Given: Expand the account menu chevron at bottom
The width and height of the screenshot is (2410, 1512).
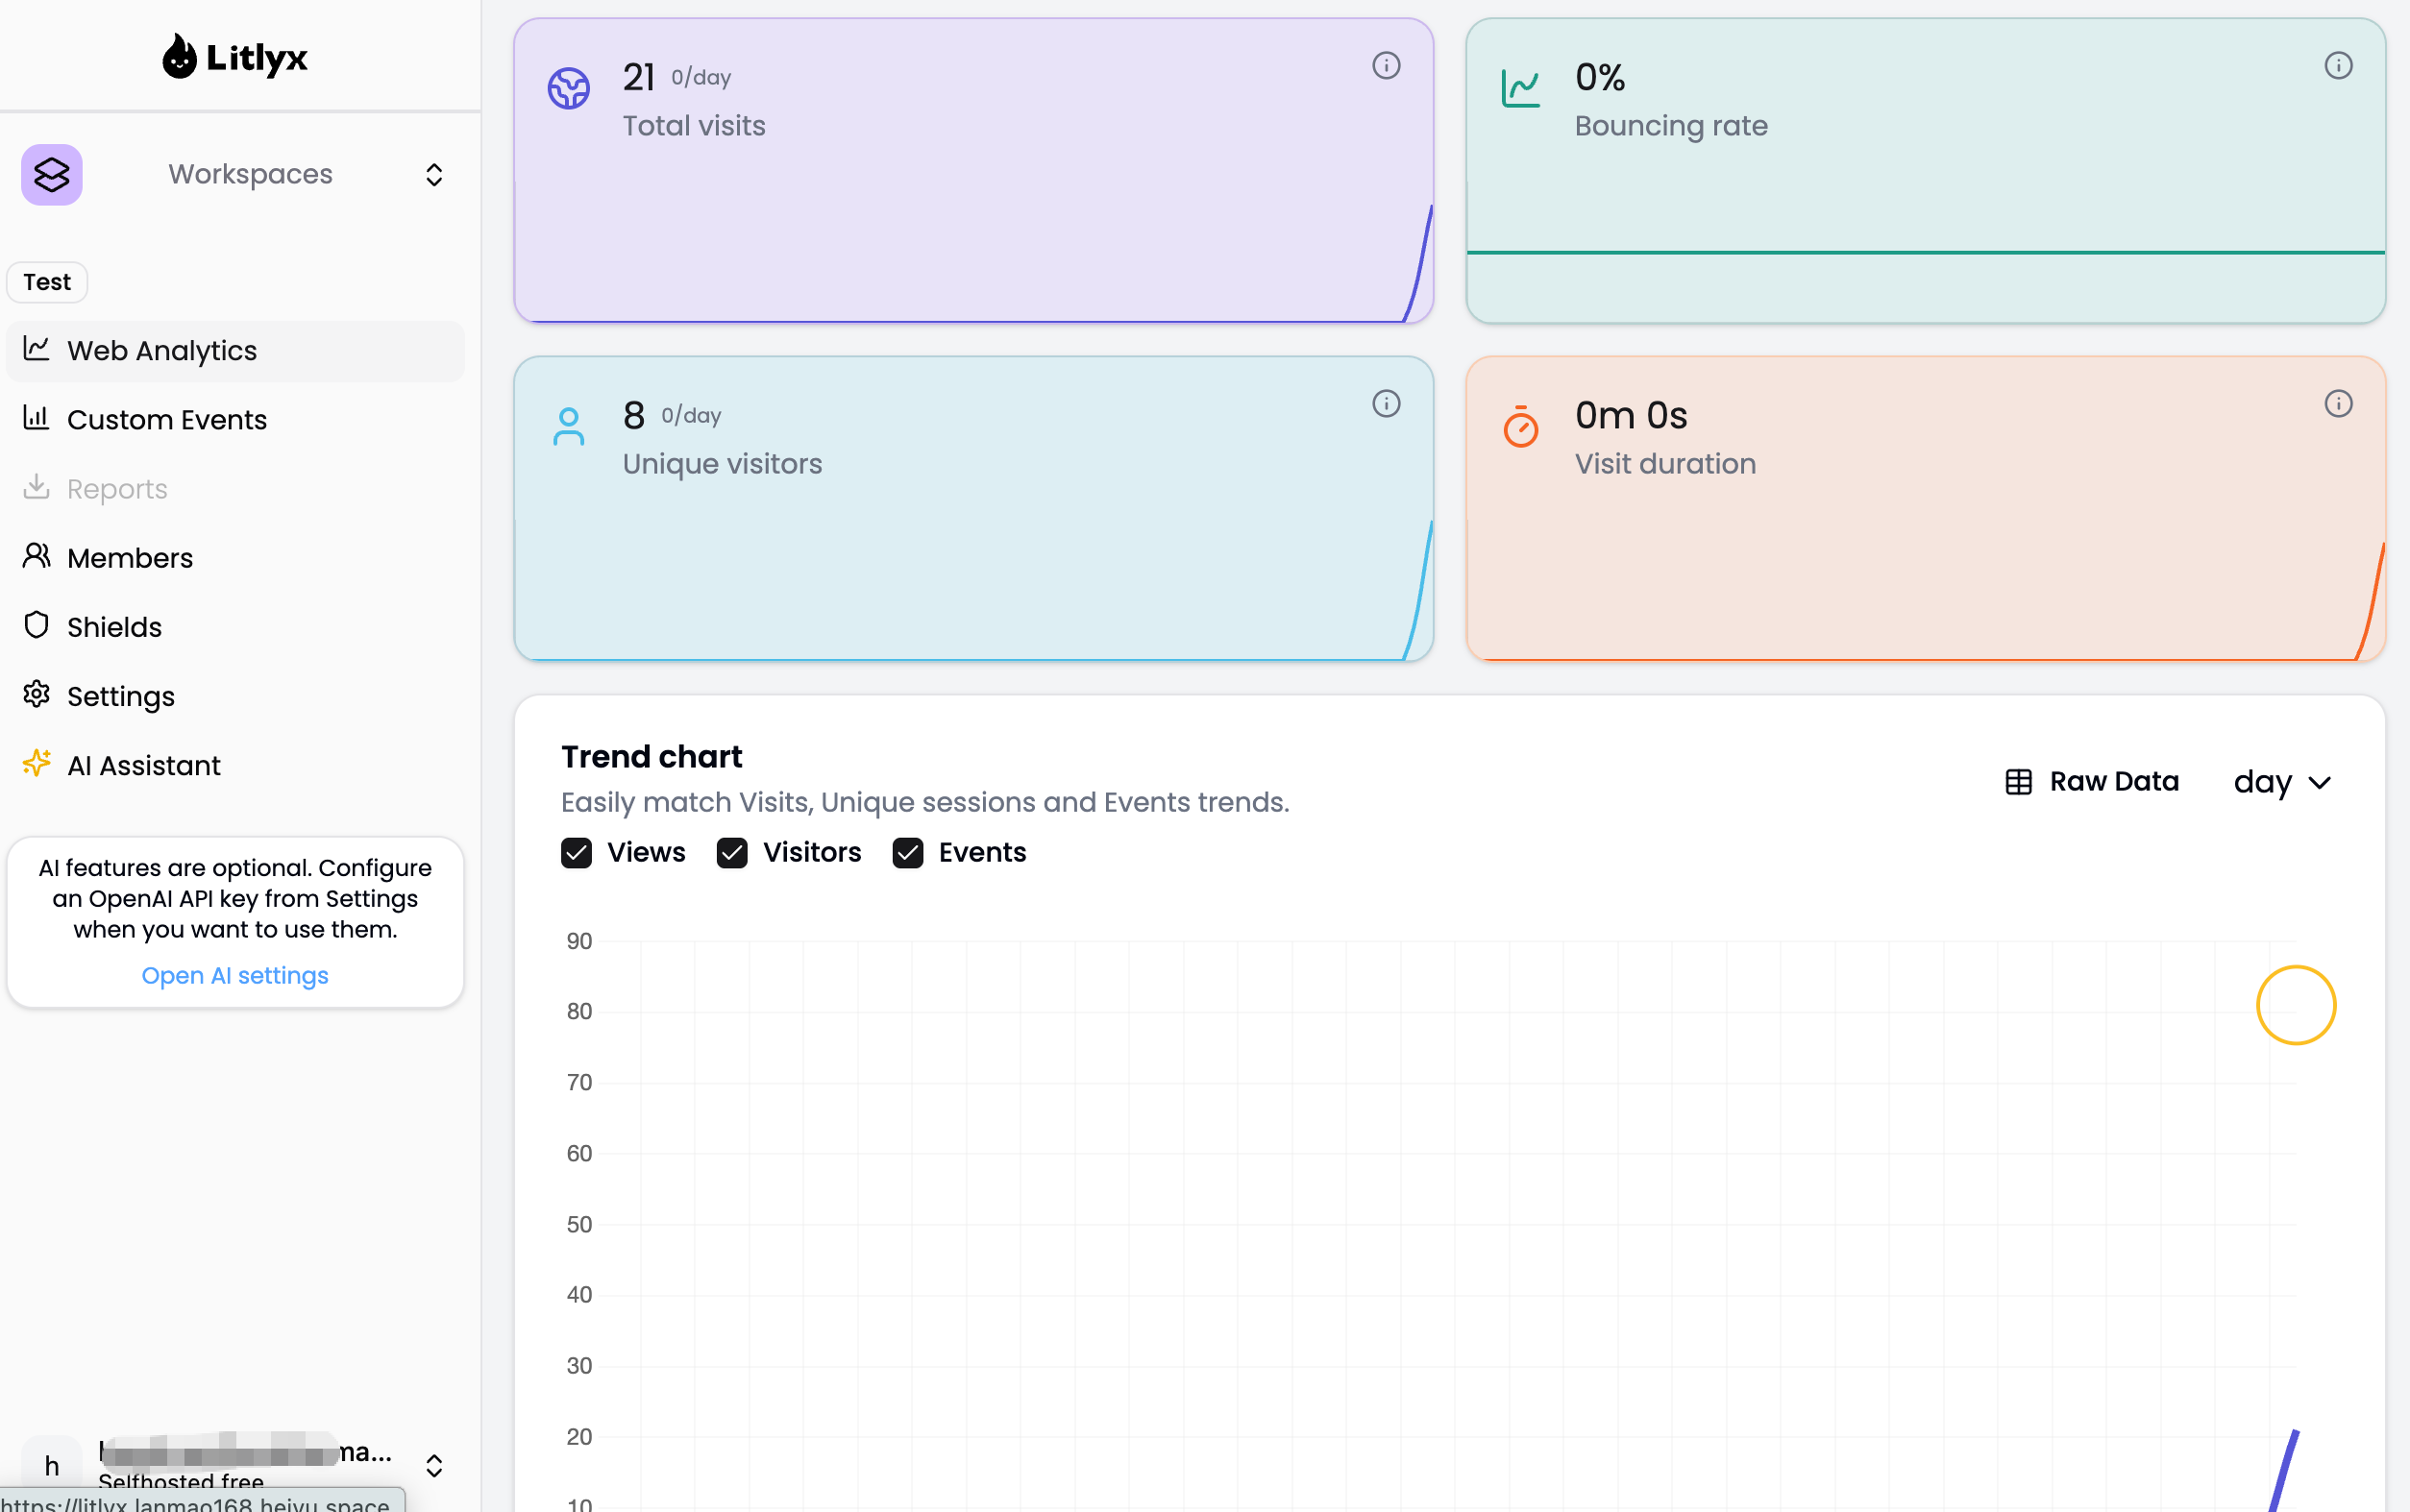Looking at the screenshot, I should [x=434, y=1465].
